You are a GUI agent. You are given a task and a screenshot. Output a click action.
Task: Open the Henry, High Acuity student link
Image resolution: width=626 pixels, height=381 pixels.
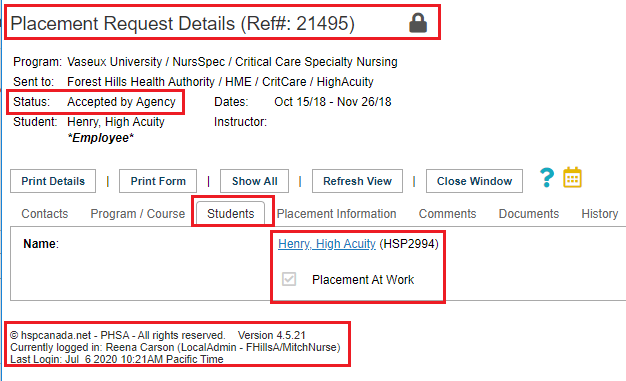pyautogui.click(x=327, y=244)
